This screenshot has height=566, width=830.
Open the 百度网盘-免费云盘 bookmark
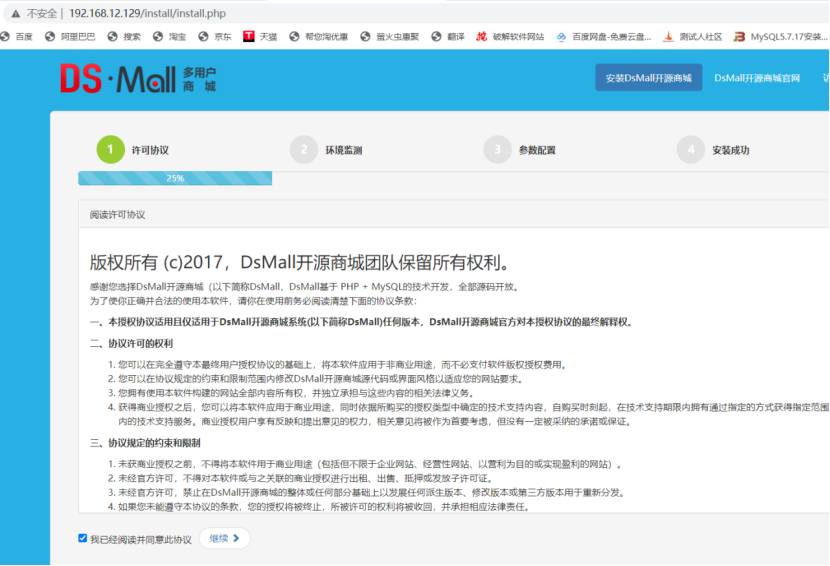click(x=603, y=37)
